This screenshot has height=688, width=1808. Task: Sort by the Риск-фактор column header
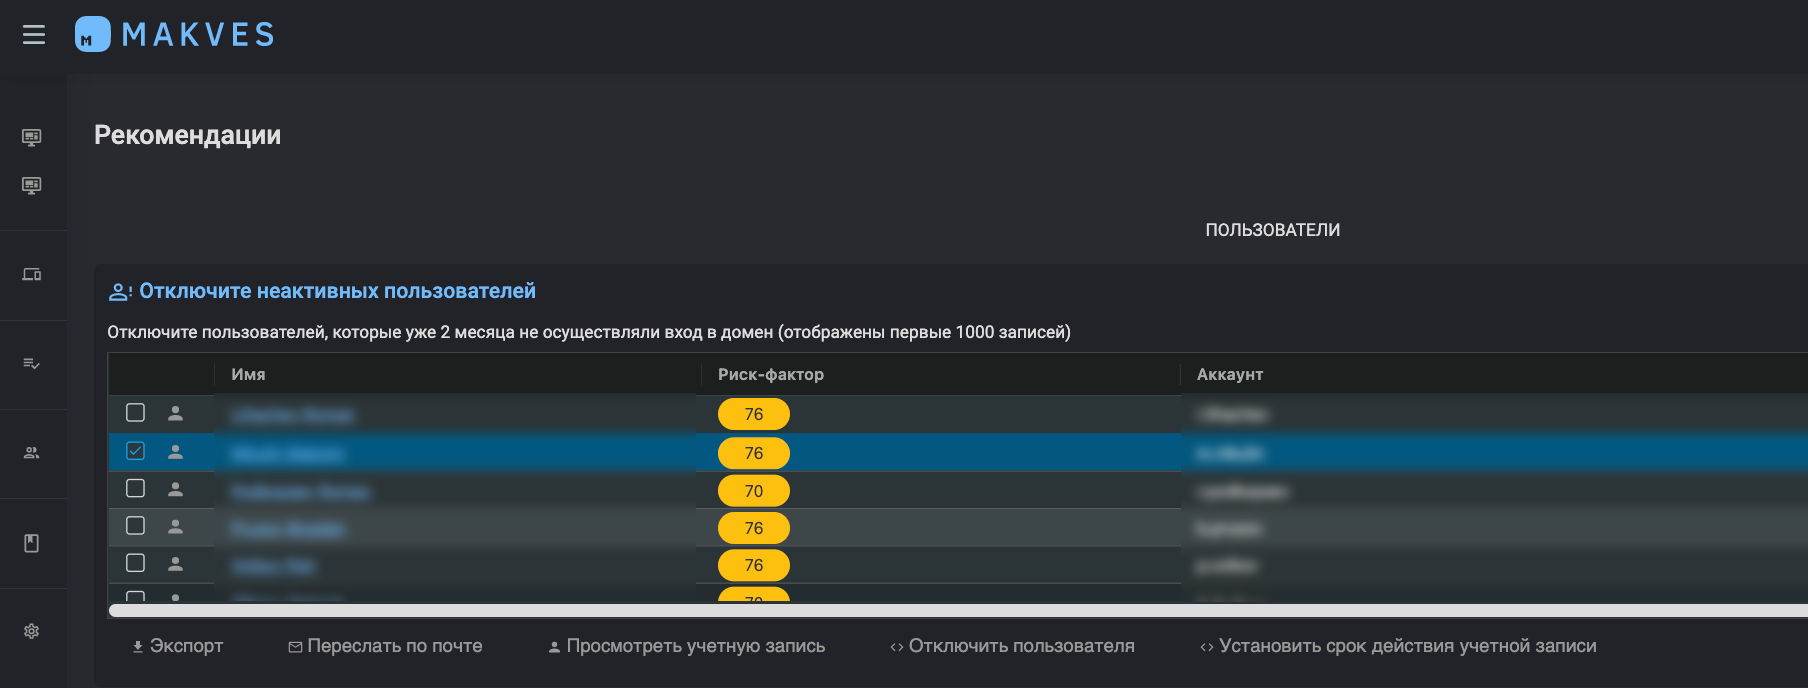pos(771,374)
